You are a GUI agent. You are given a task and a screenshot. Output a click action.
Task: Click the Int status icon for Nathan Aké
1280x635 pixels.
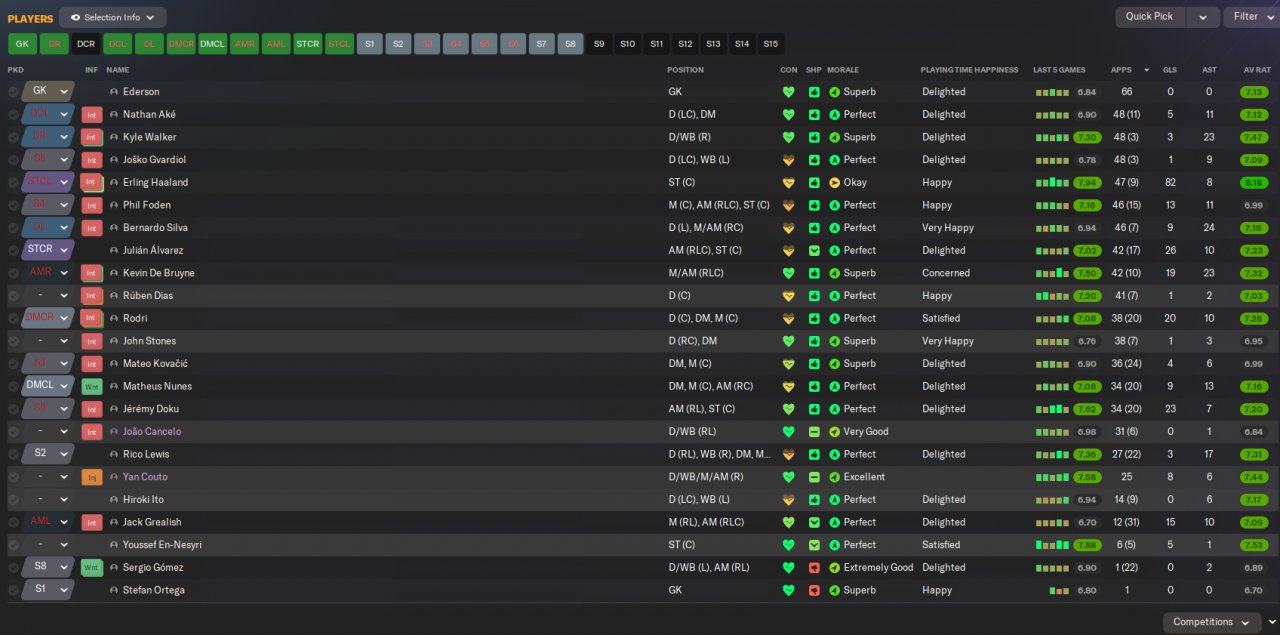pyautogui.click(x=92, y=115)
